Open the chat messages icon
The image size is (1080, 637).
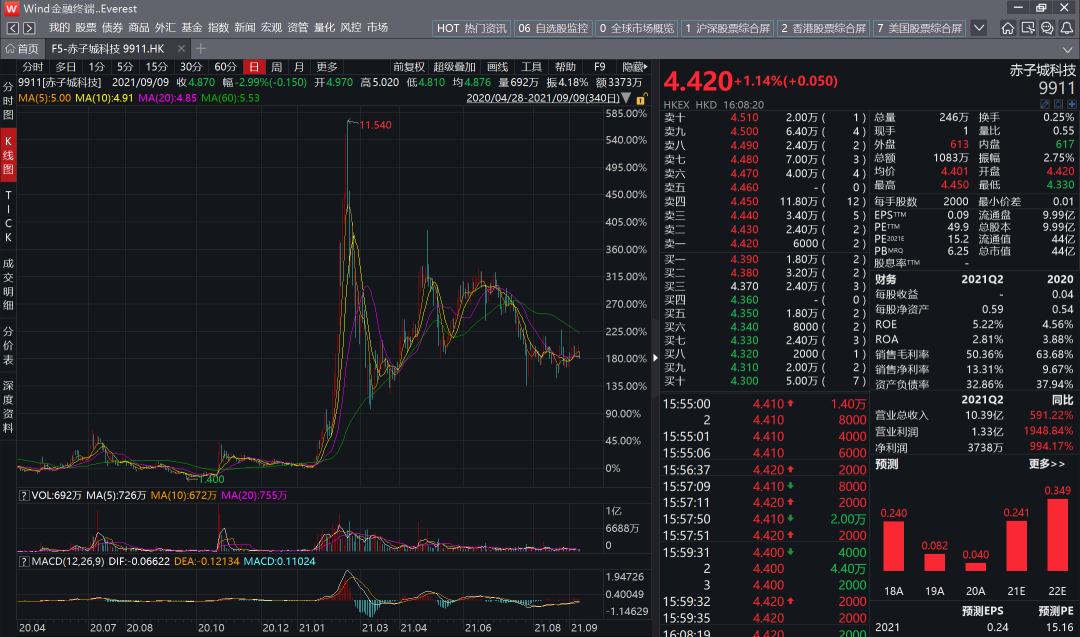1047,28
